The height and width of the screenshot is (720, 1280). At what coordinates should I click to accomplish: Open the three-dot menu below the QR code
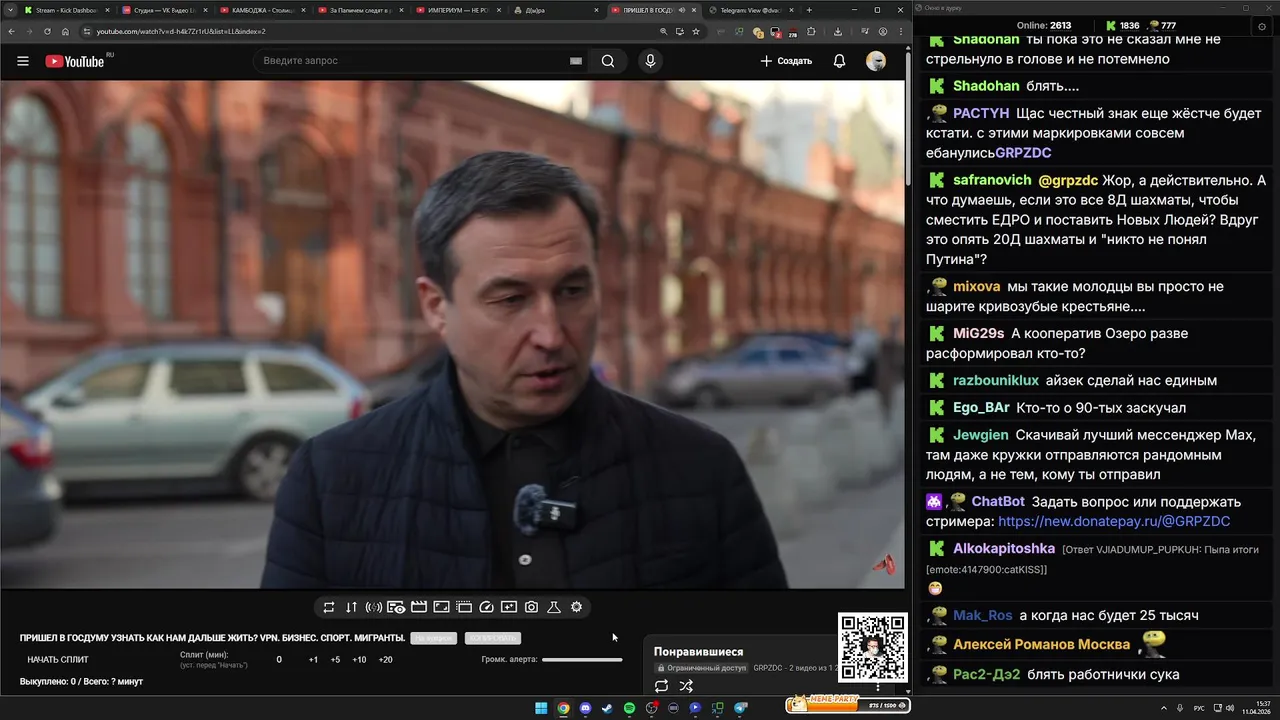pos(878,687)
